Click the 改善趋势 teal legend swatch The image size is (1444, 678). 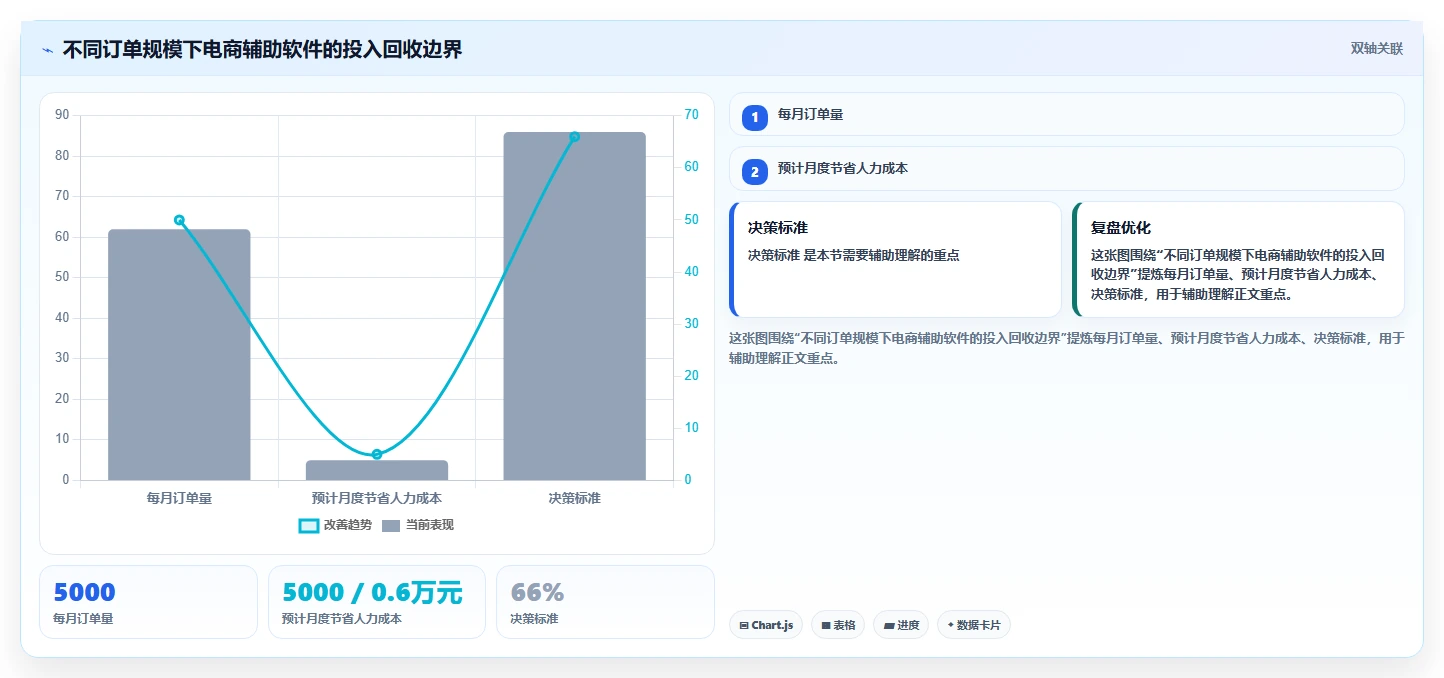(309, 526)
